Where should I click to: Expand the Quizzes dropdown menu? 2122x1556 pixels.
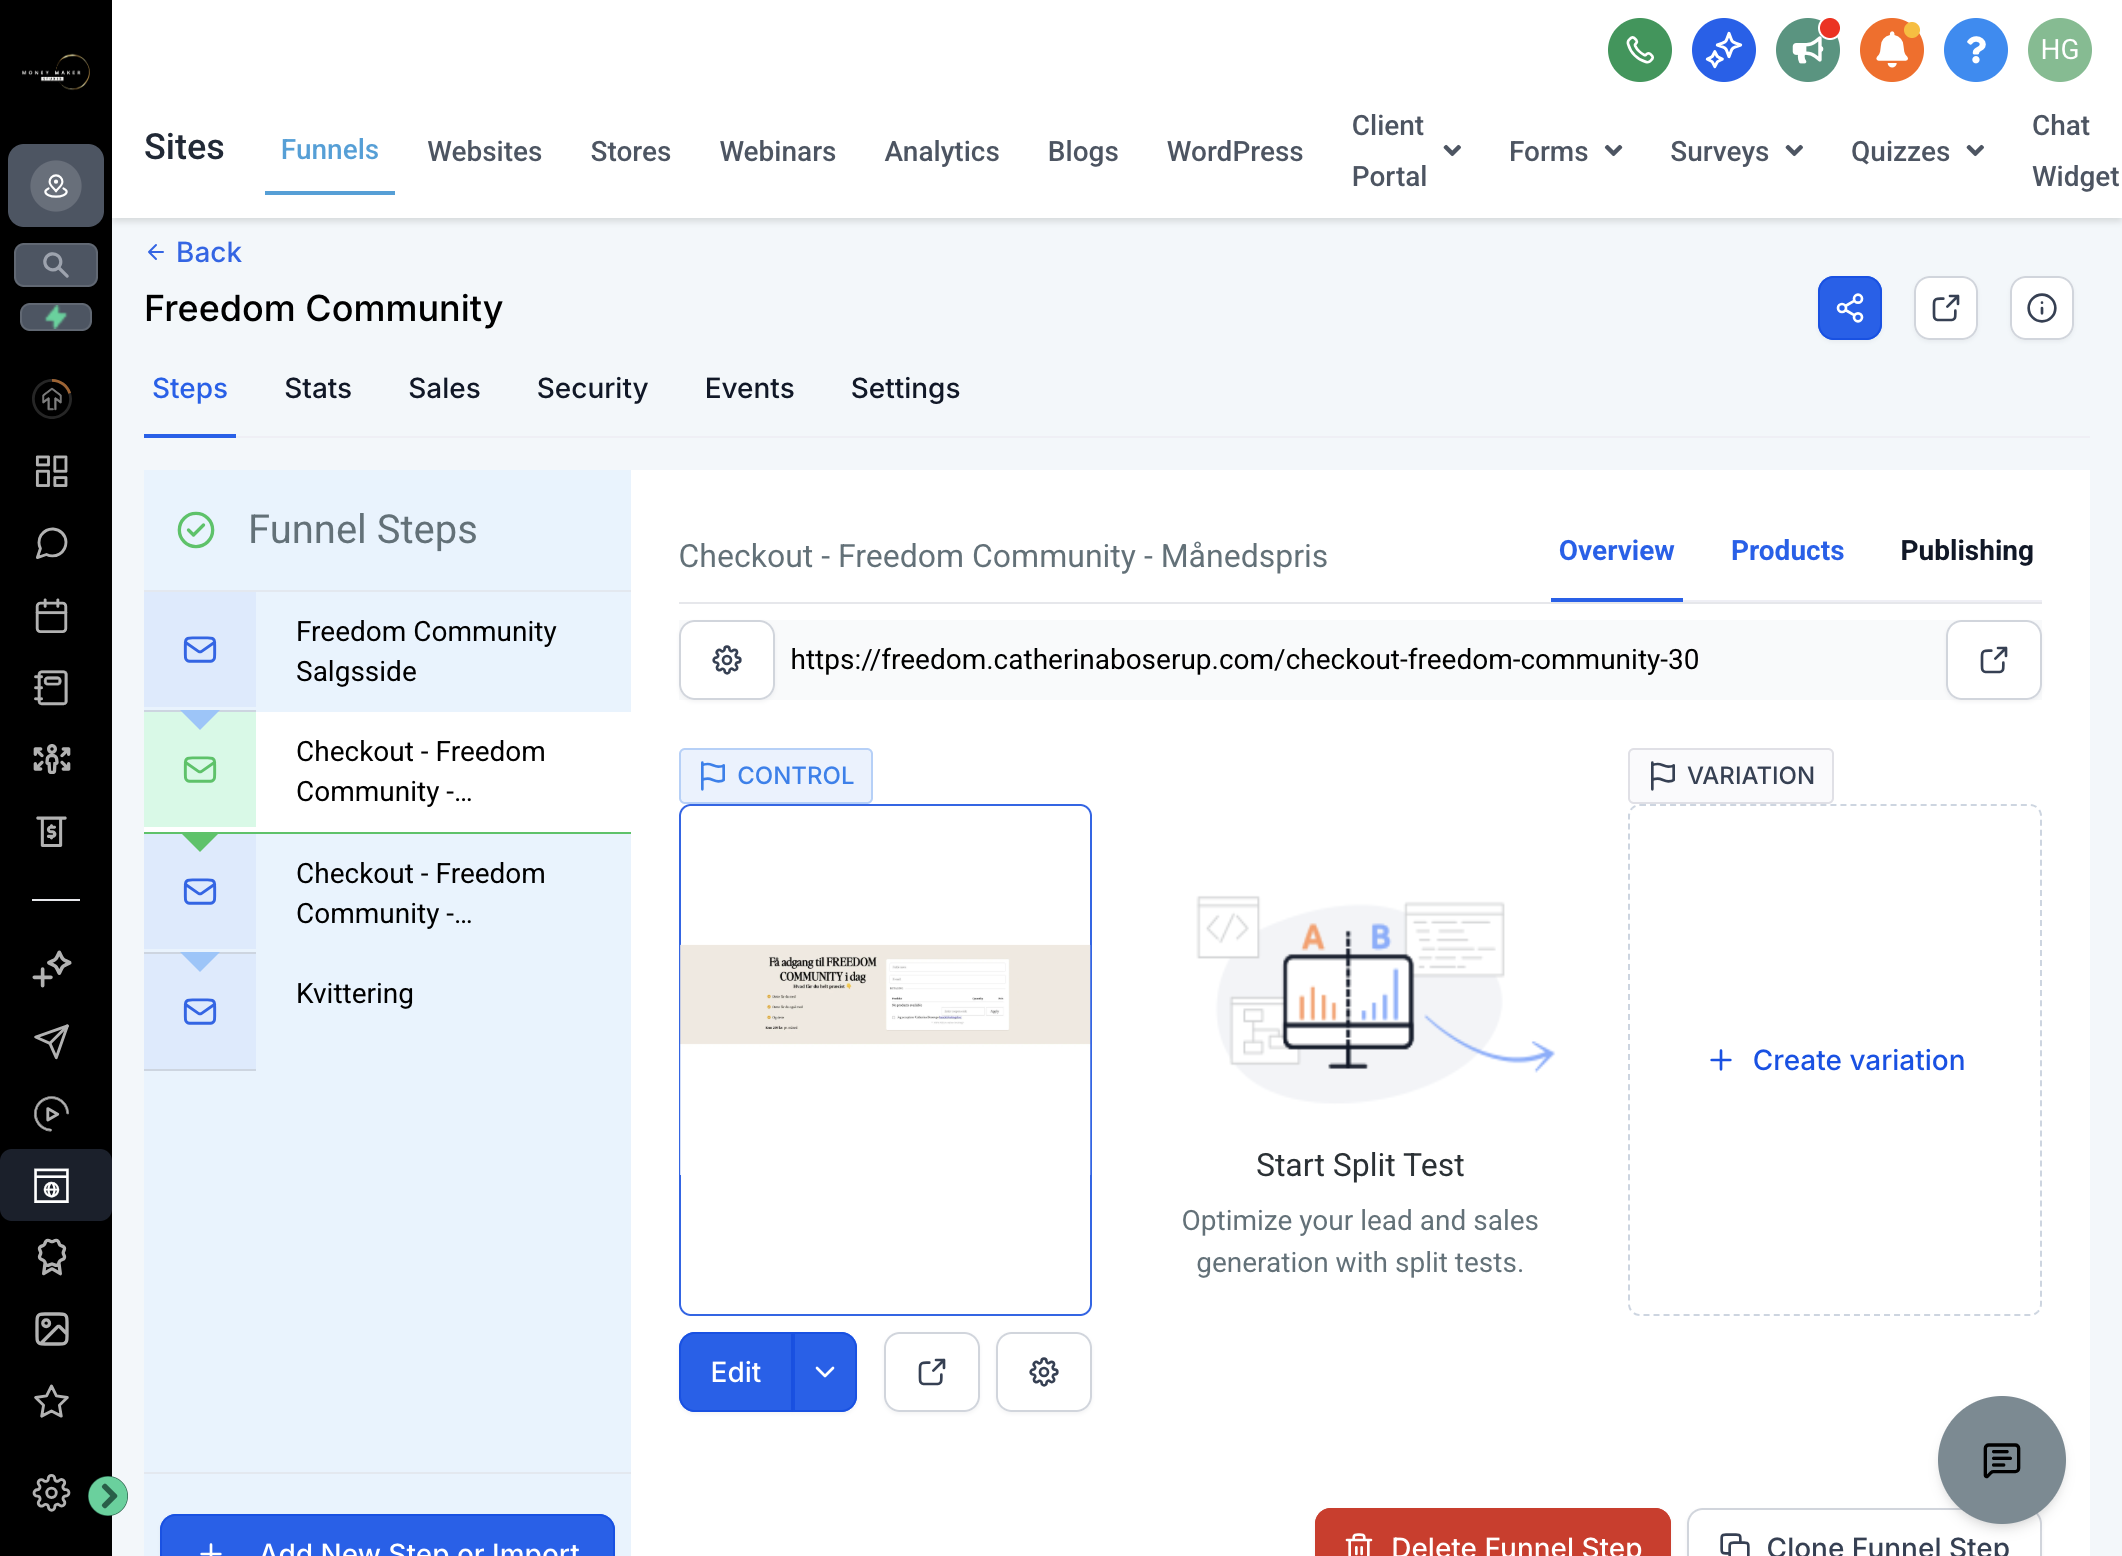pyautogui.click(x=1975, y=151)
